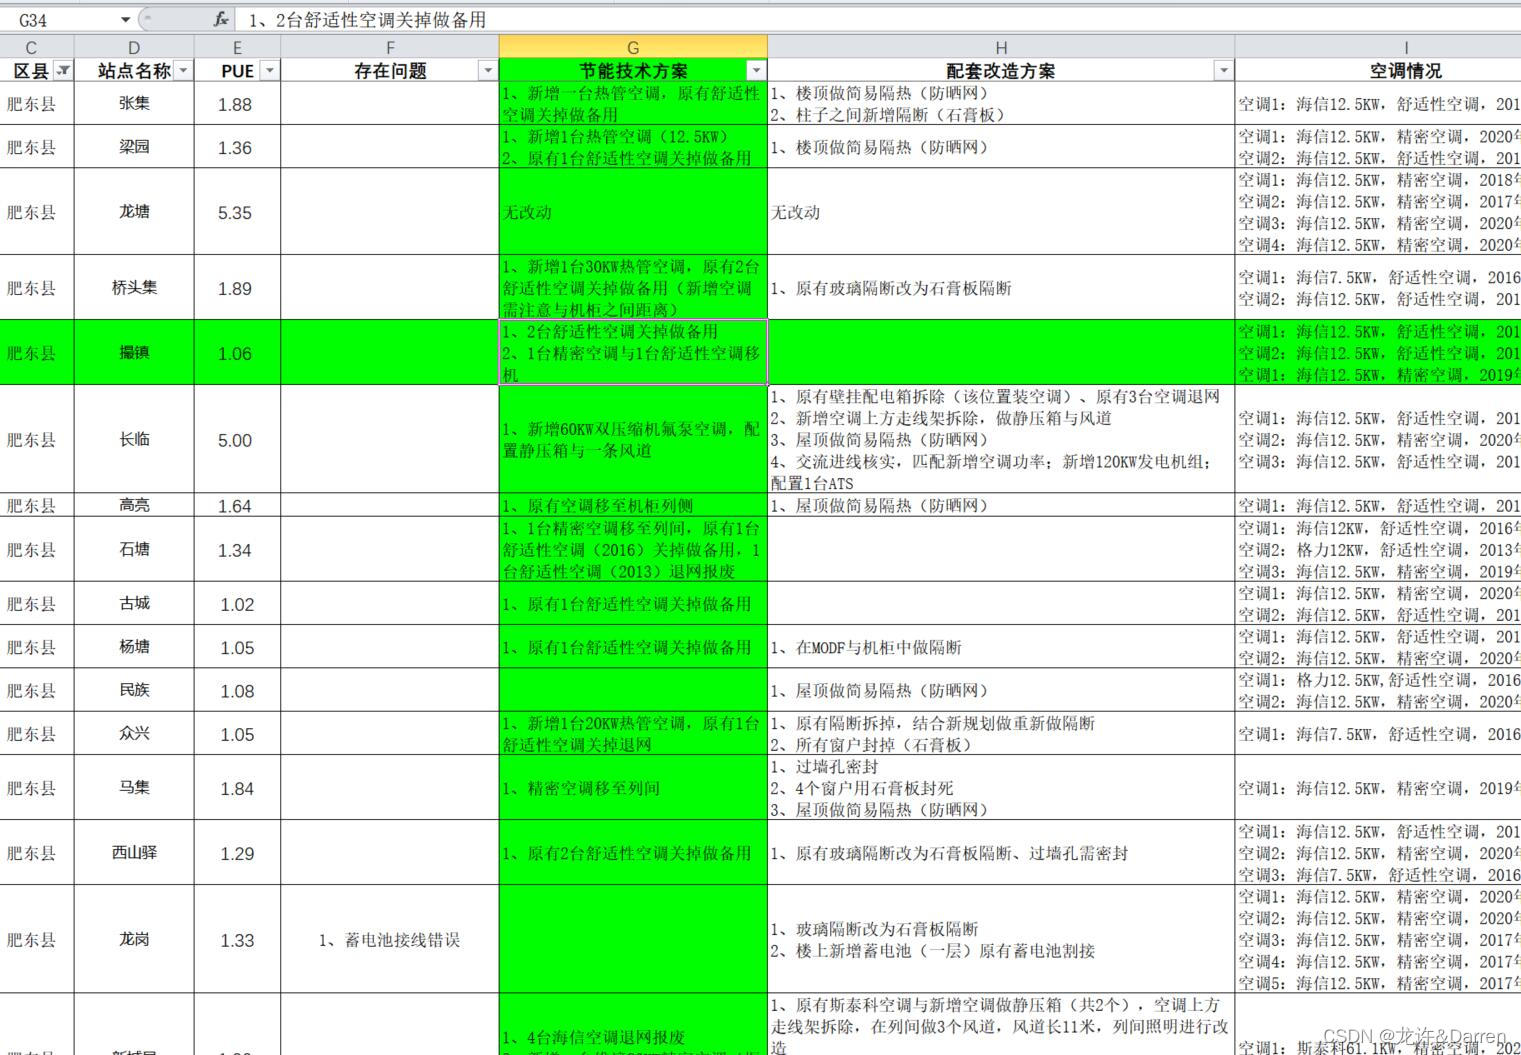Select the 精密空调移至列间 cell for 马集
Image resolution: width=1521 pixels, height=1055 pixels.
point(632,788)
